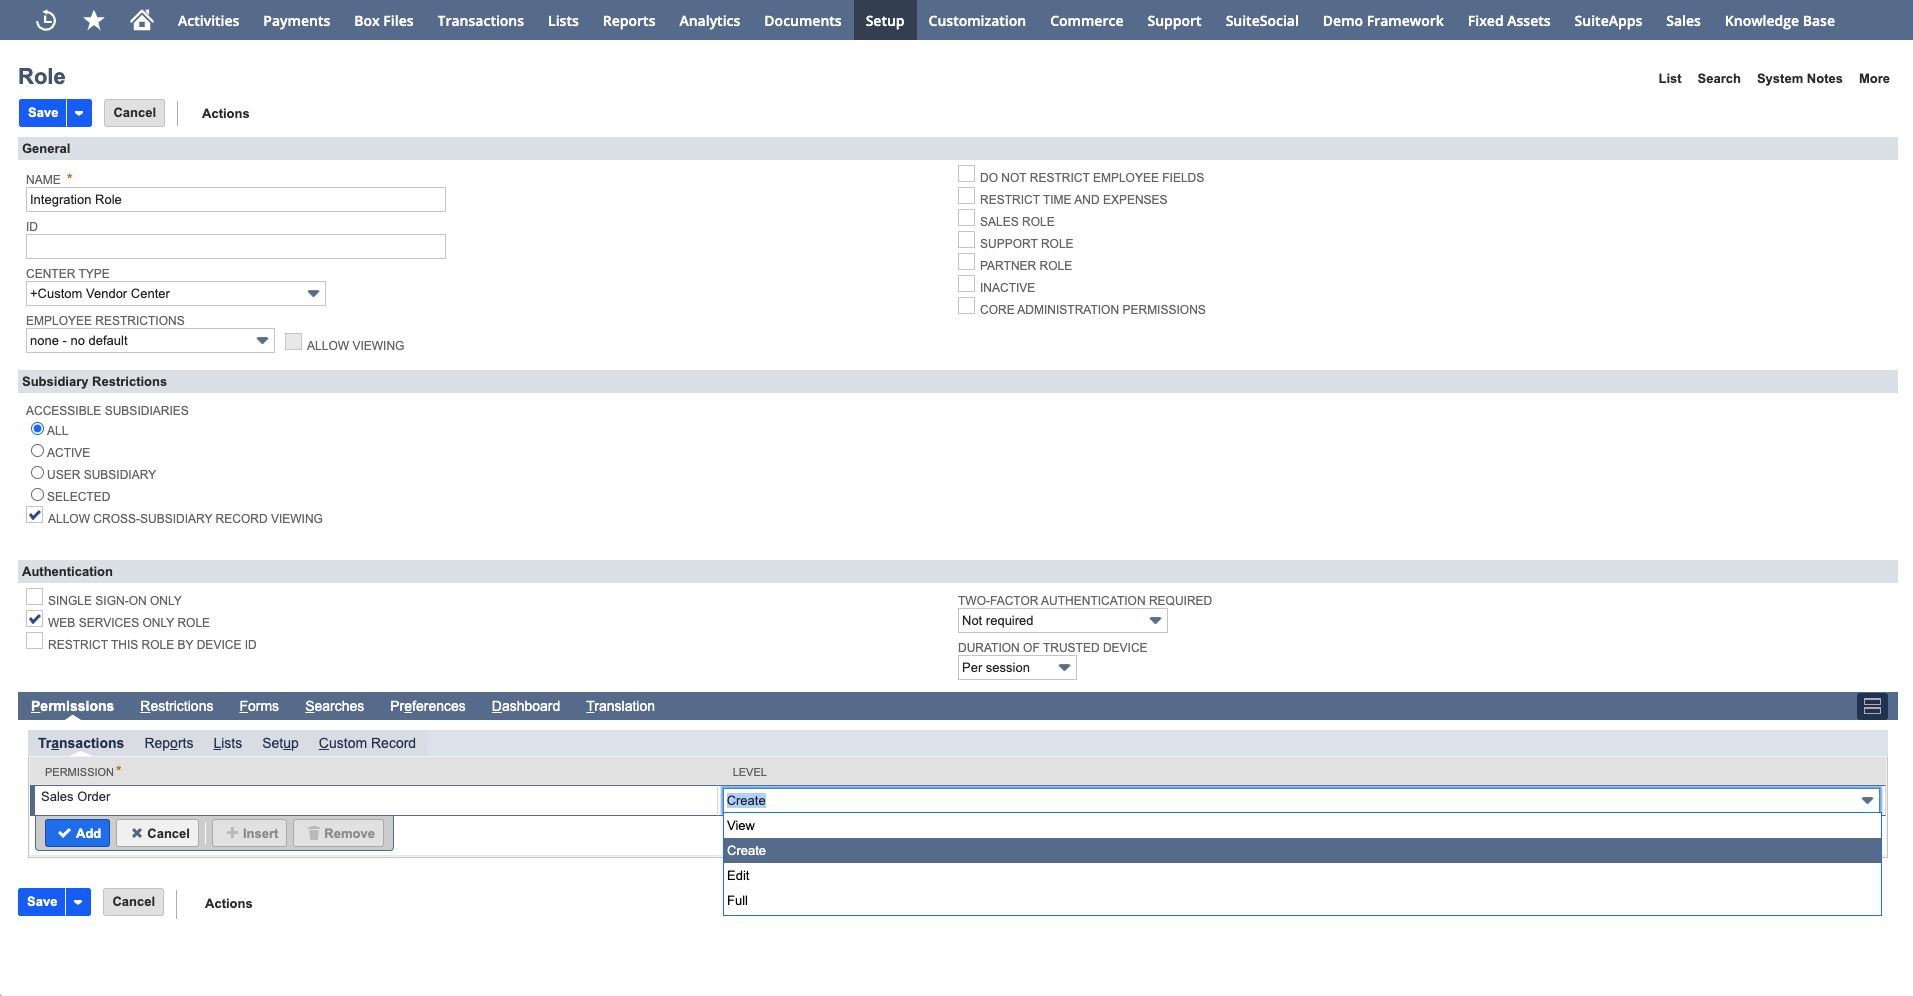Viewport: 1913px width, 996px height.
Task: Click the Remove trash icon in permissions row
Action: pos(314,832)
